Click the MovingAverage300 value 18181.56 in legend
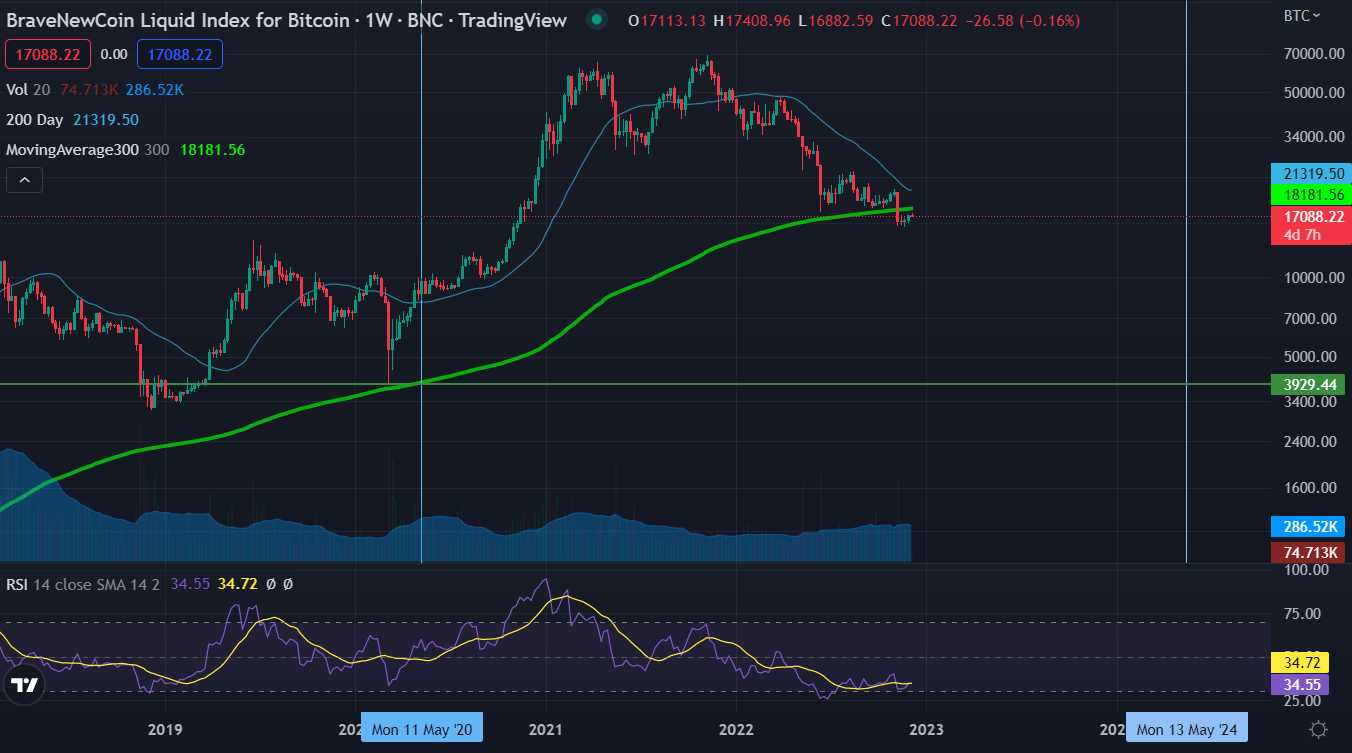 (212, 149)
